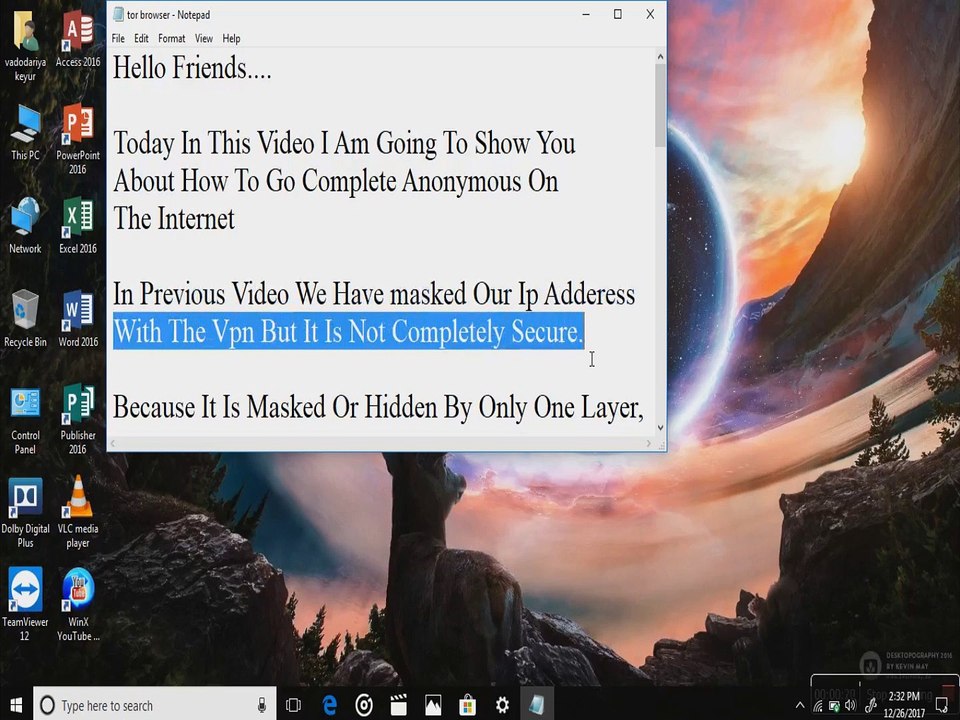Open the View menu in Notepad
The image size is (960, 720).
(204, 39)
